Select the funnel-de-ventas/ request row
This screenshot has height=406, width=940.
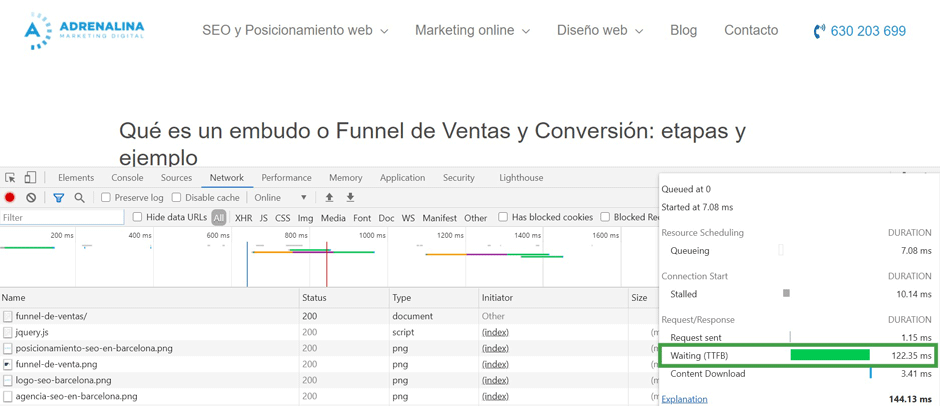point(329,316)
